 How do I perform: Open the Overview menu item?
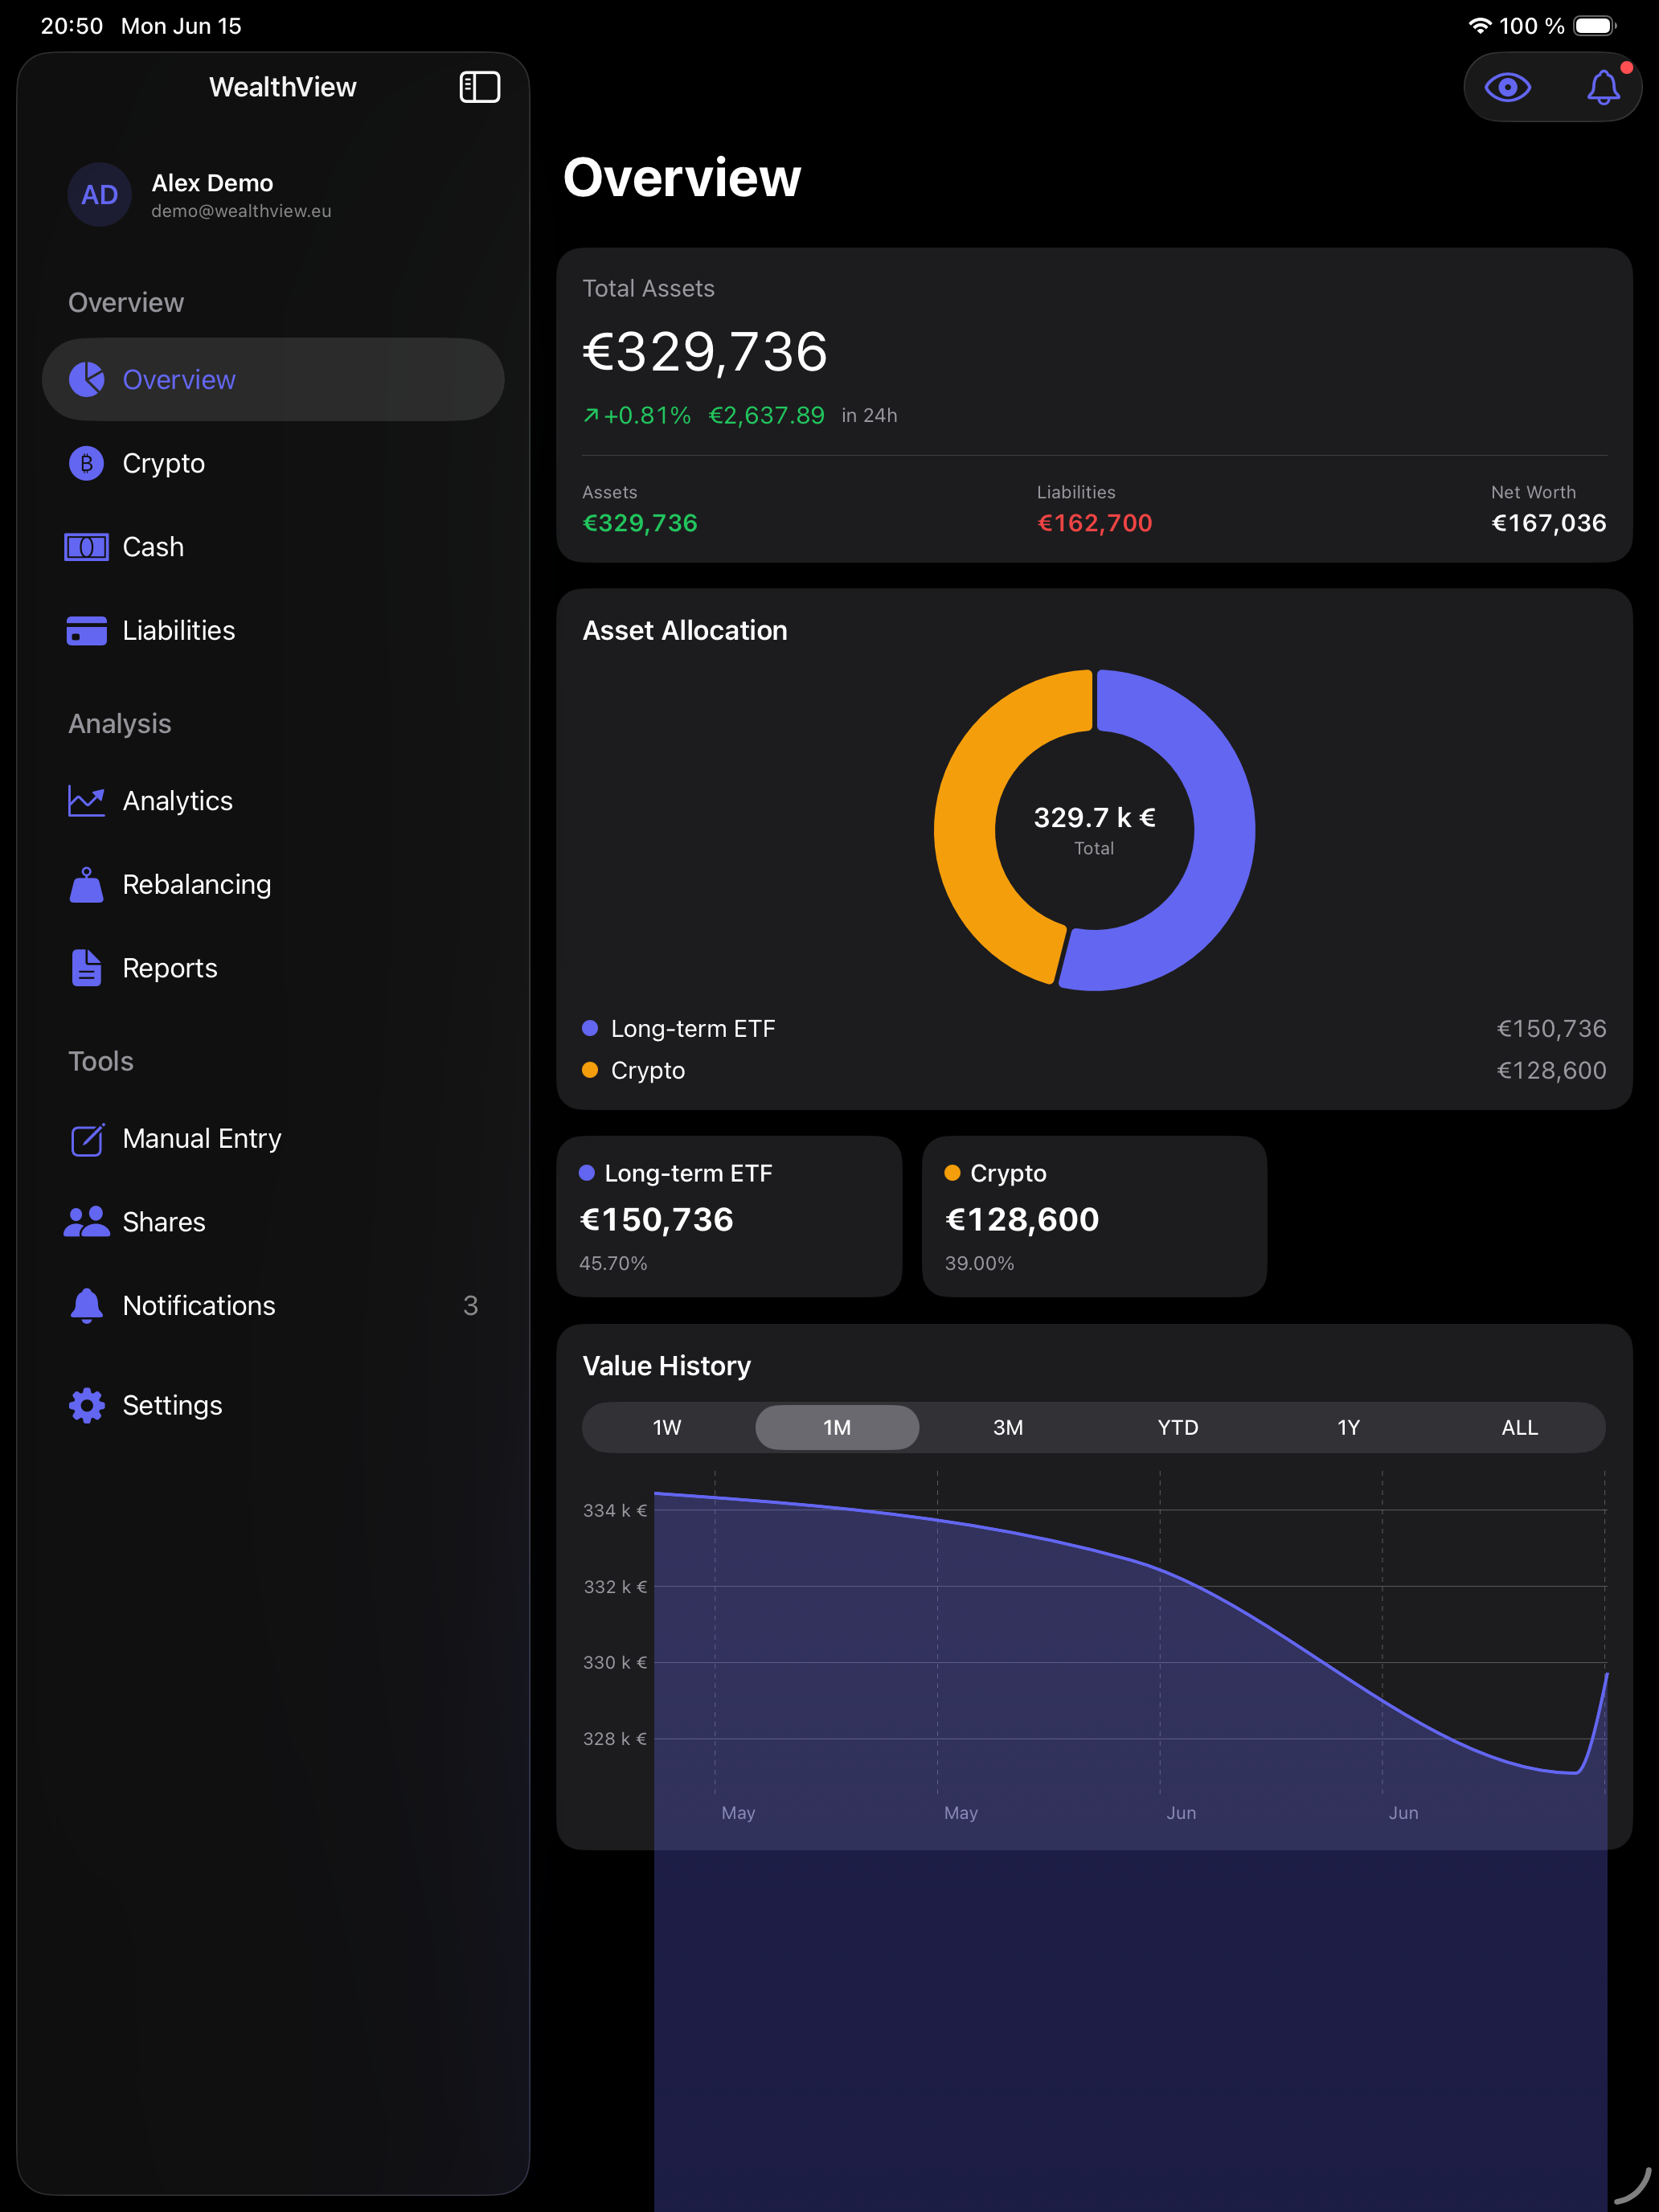[x=273, y=379]
